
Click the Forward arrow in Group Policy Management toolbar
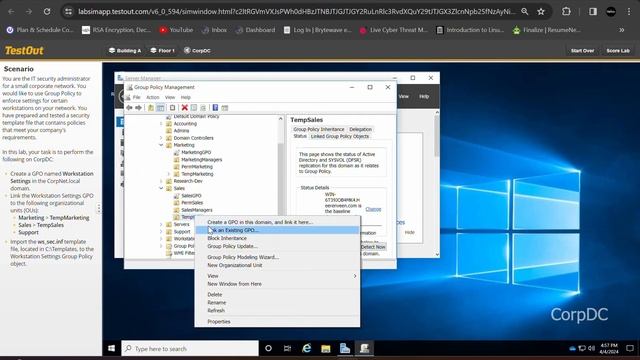(x=138, y=108)
